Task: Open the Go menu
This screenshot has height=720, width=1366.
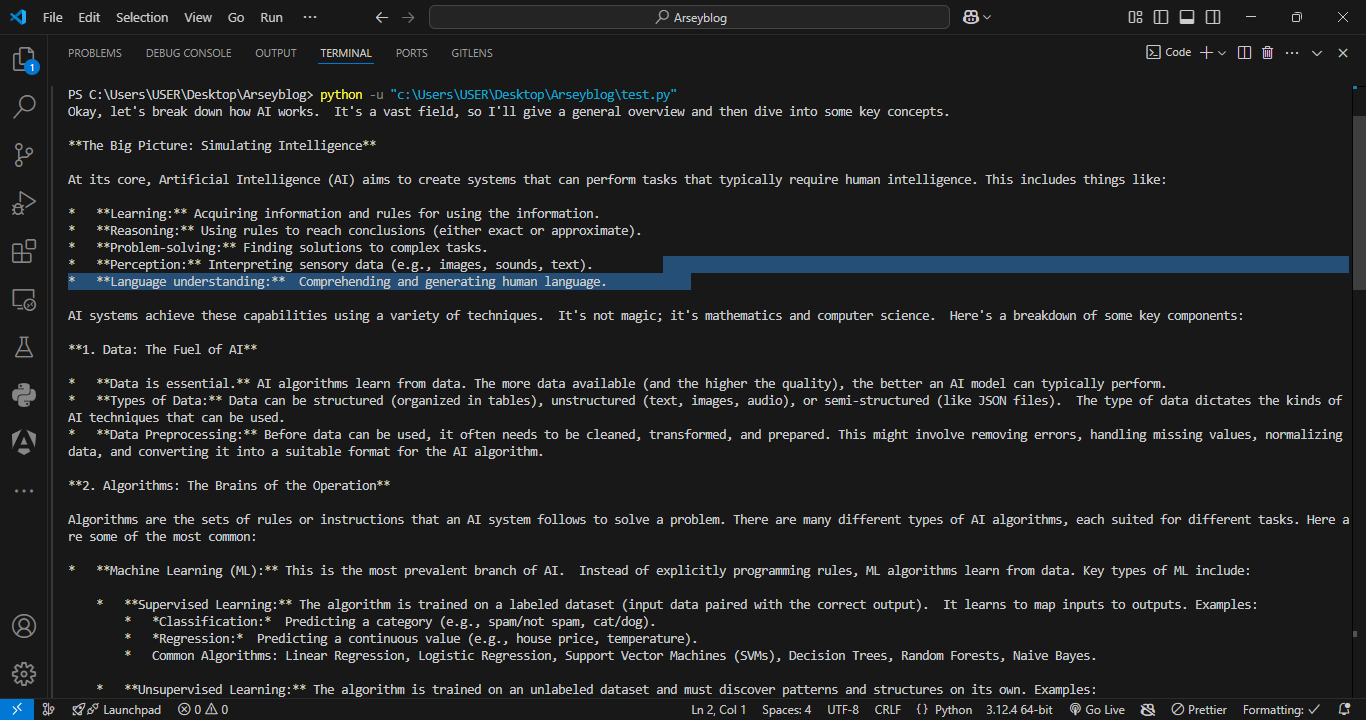Action: (236, 17)
